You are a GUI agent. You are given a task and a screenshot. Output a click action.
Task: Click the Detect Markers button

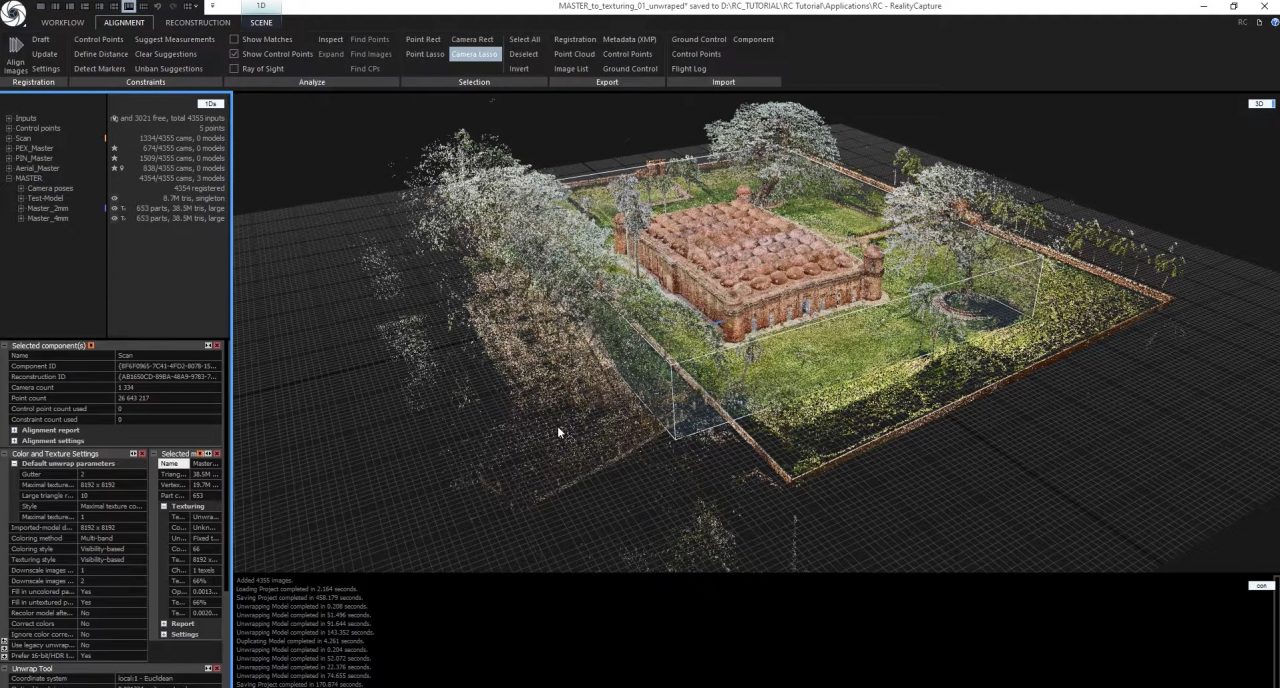[100, 69]
